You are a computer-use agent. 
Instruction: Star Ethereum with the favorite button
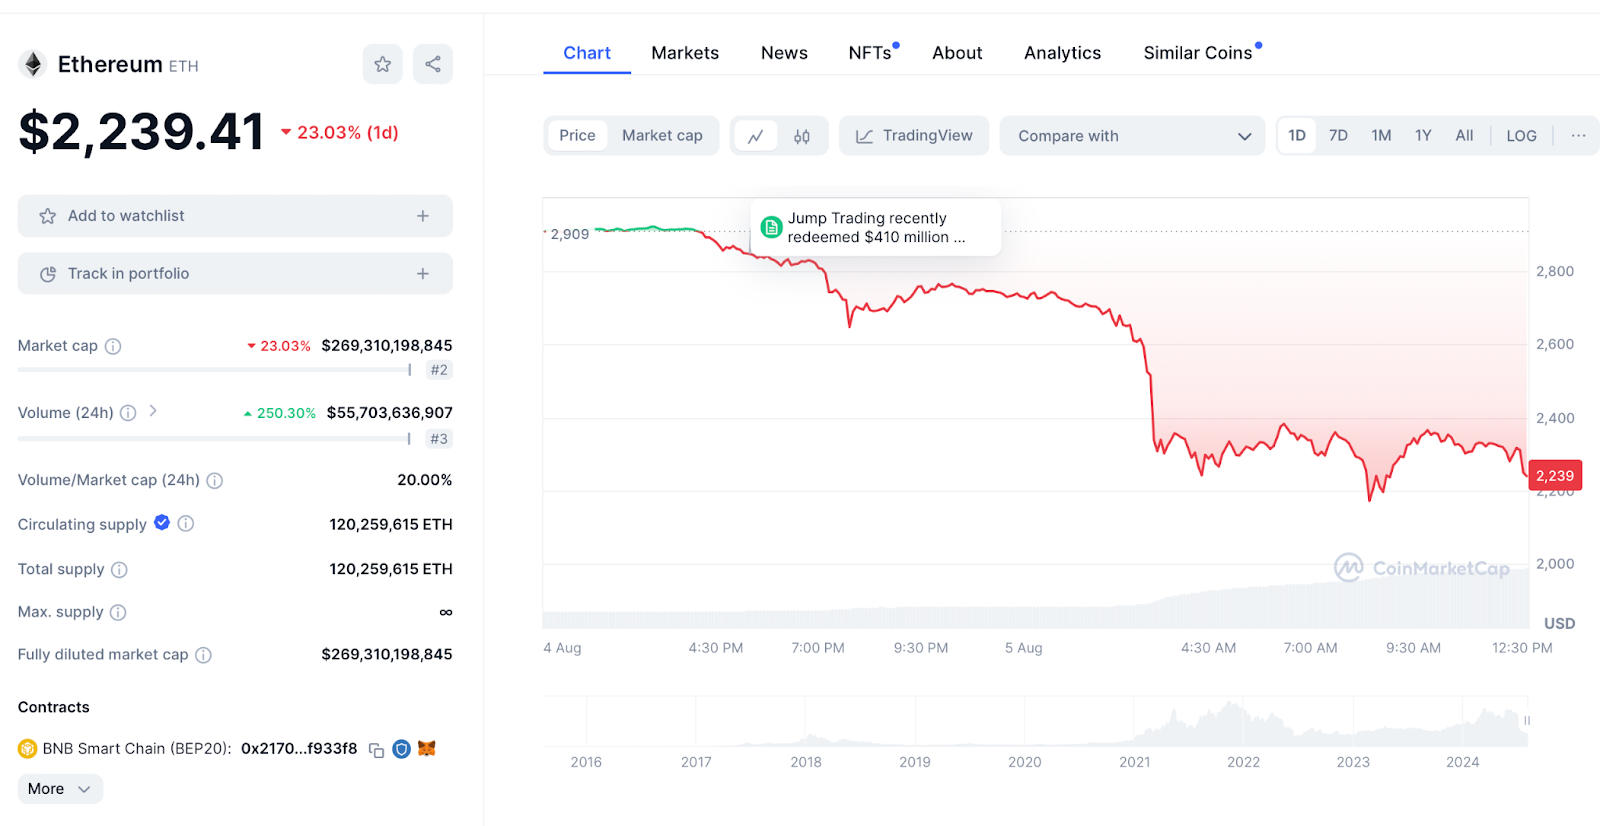click(382, 64)
